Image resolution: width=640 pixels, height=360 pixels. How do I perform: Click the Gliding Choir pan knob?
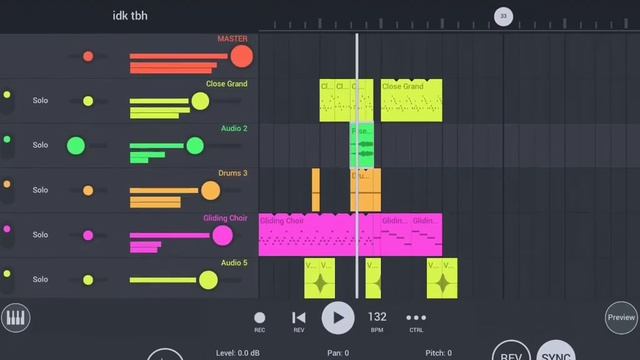88,235
